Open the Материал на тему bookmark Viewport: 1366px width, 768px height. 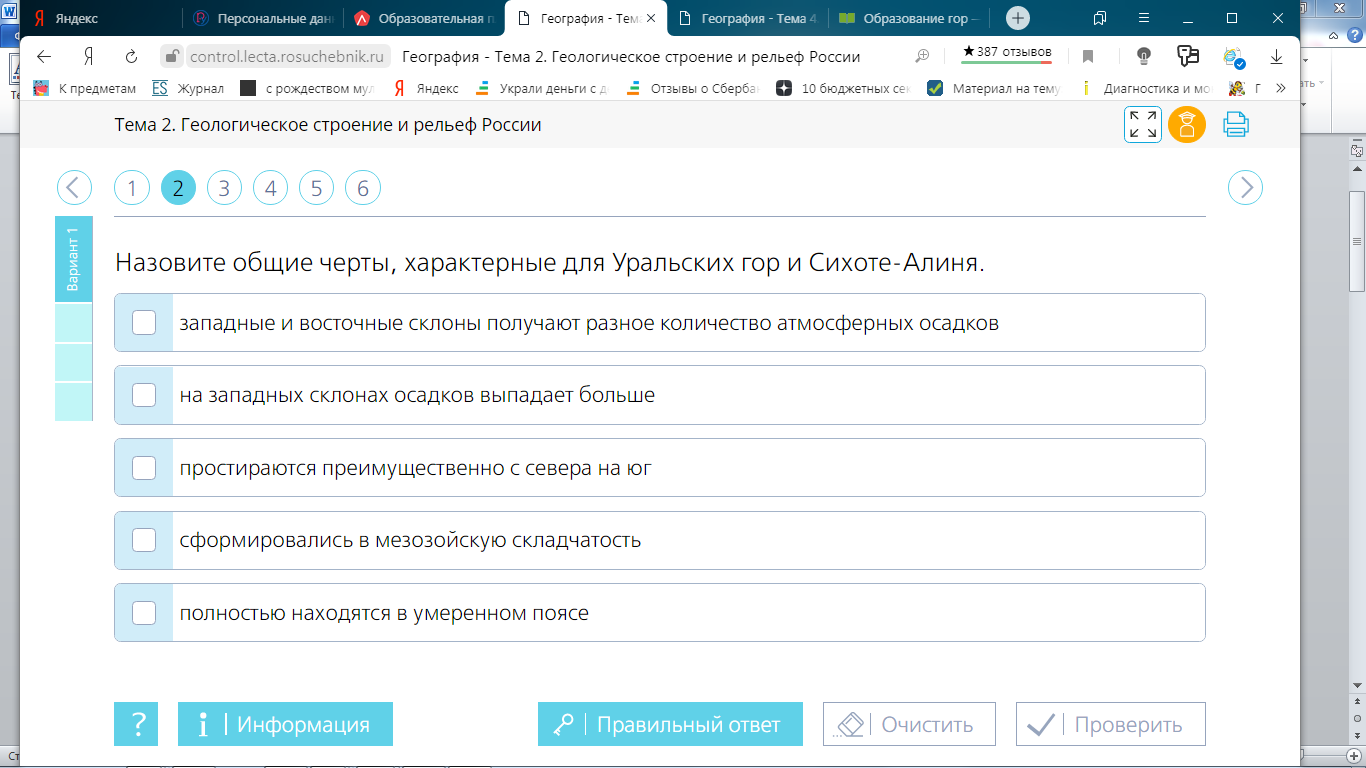pos(994,88)
